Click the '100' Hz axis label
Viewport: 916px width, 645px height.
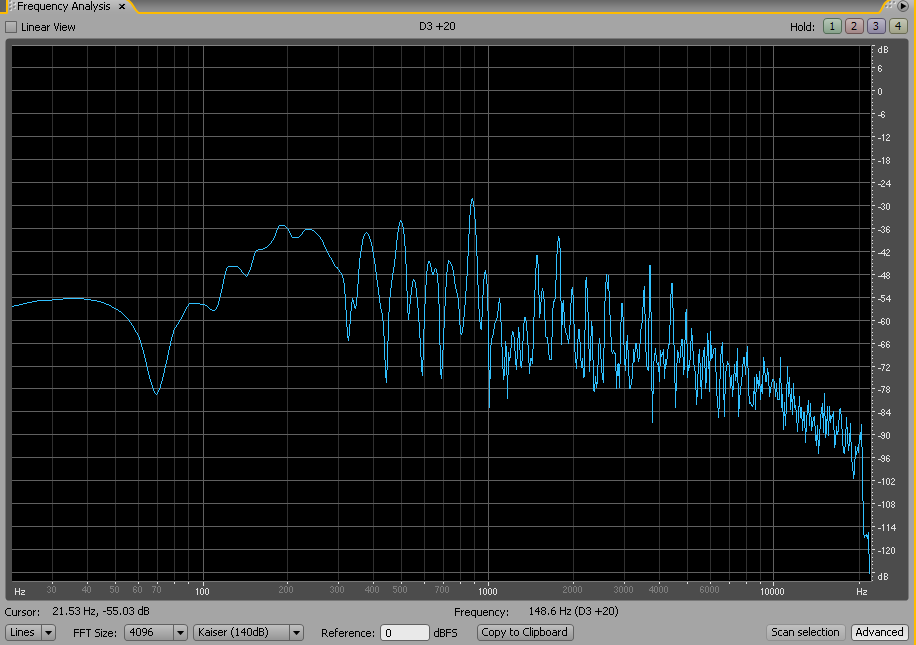202,591
